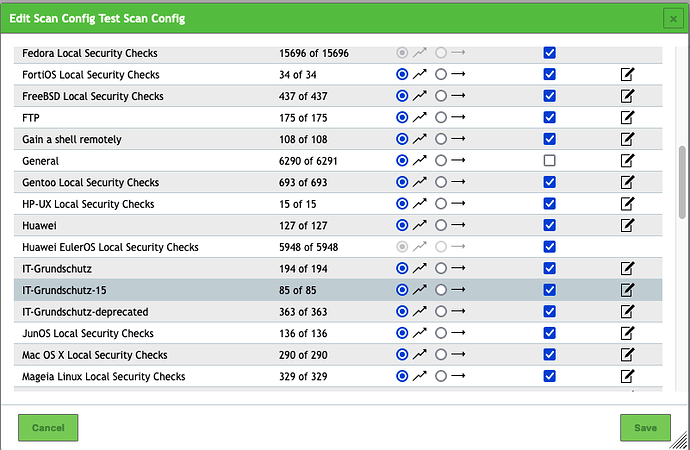
Task: Open edit icon in General row
Action: 627,161
